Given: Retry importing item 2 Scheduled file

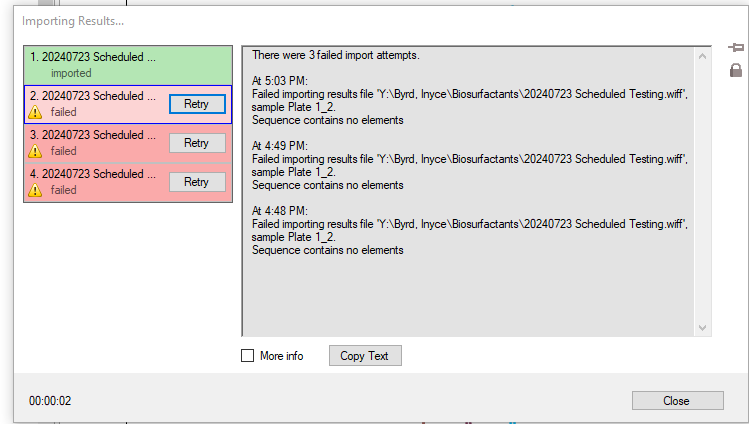Looking at the screenshot, I should [196, 104].
